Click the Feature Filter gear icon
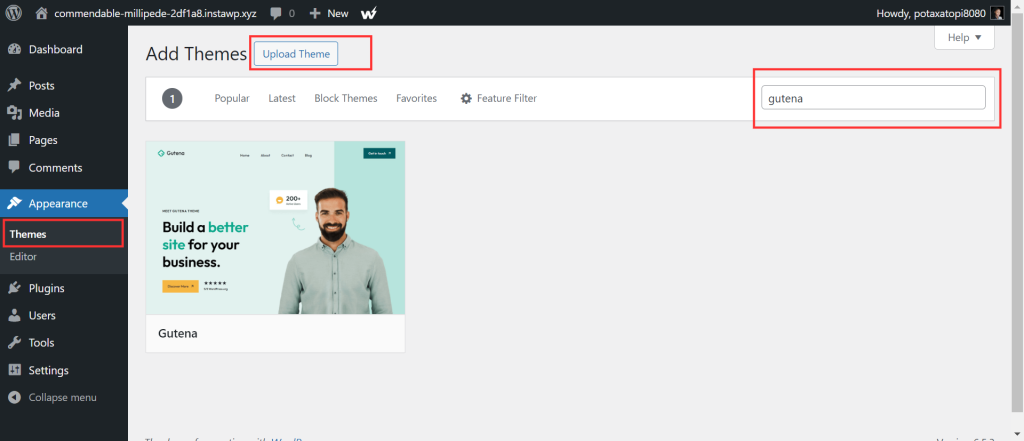The width and height of the screenshot is (1024, 441). pos(466,99)
